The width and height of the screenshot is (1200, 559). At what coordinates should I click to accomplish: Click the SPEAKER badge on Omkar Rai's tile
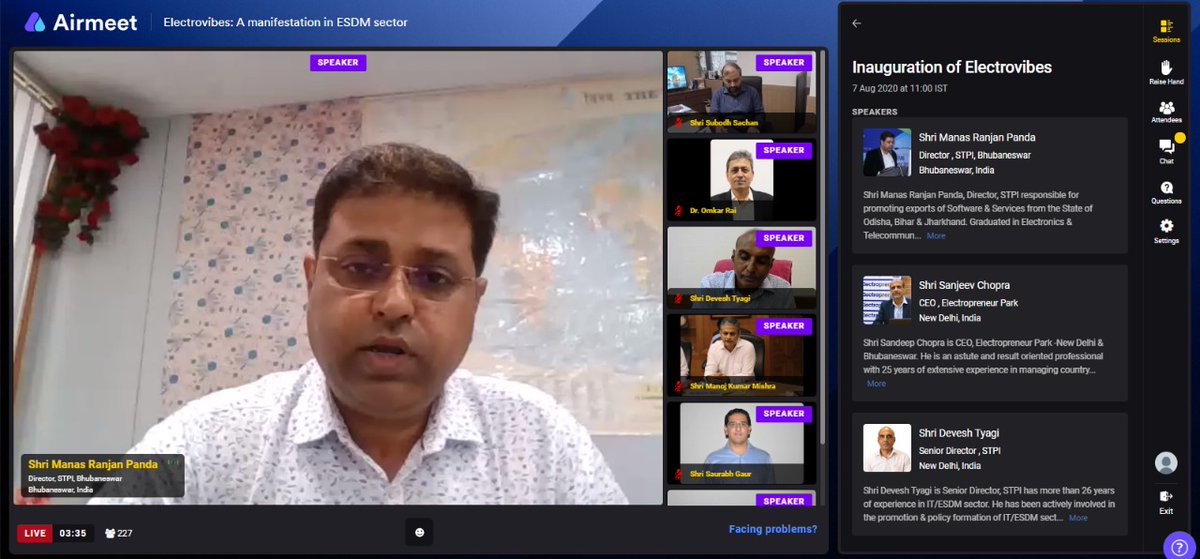(784, 150)
